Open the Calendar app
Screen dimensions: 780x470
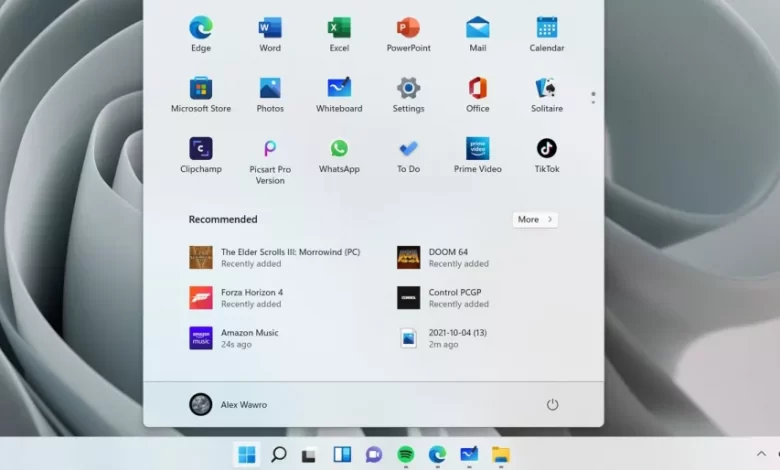click(x=547, y=34)
